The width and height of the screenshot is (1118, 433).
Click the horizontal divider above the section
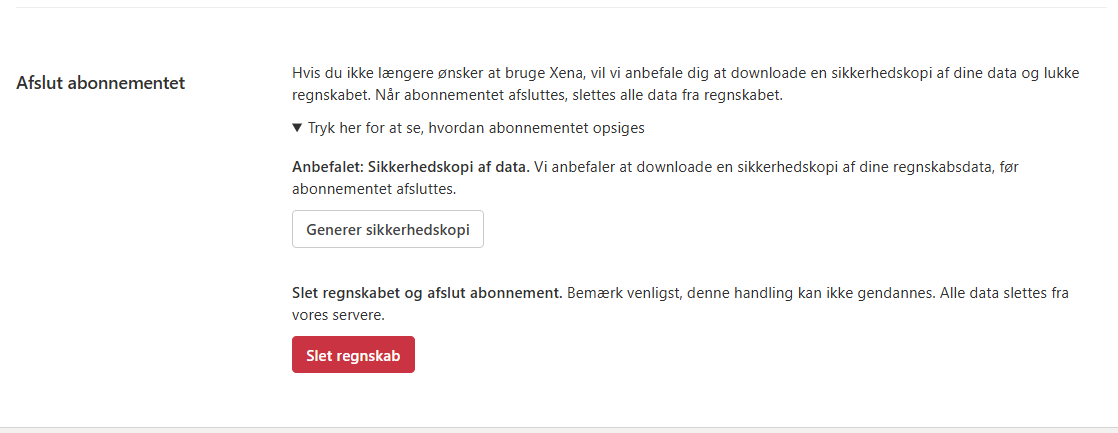(x=559, y=7)
